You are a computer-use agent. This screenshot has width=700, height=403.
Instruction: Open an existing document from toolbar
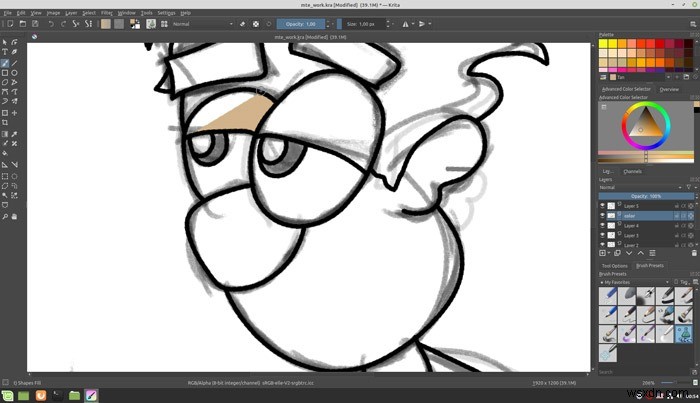pos(23,24)
